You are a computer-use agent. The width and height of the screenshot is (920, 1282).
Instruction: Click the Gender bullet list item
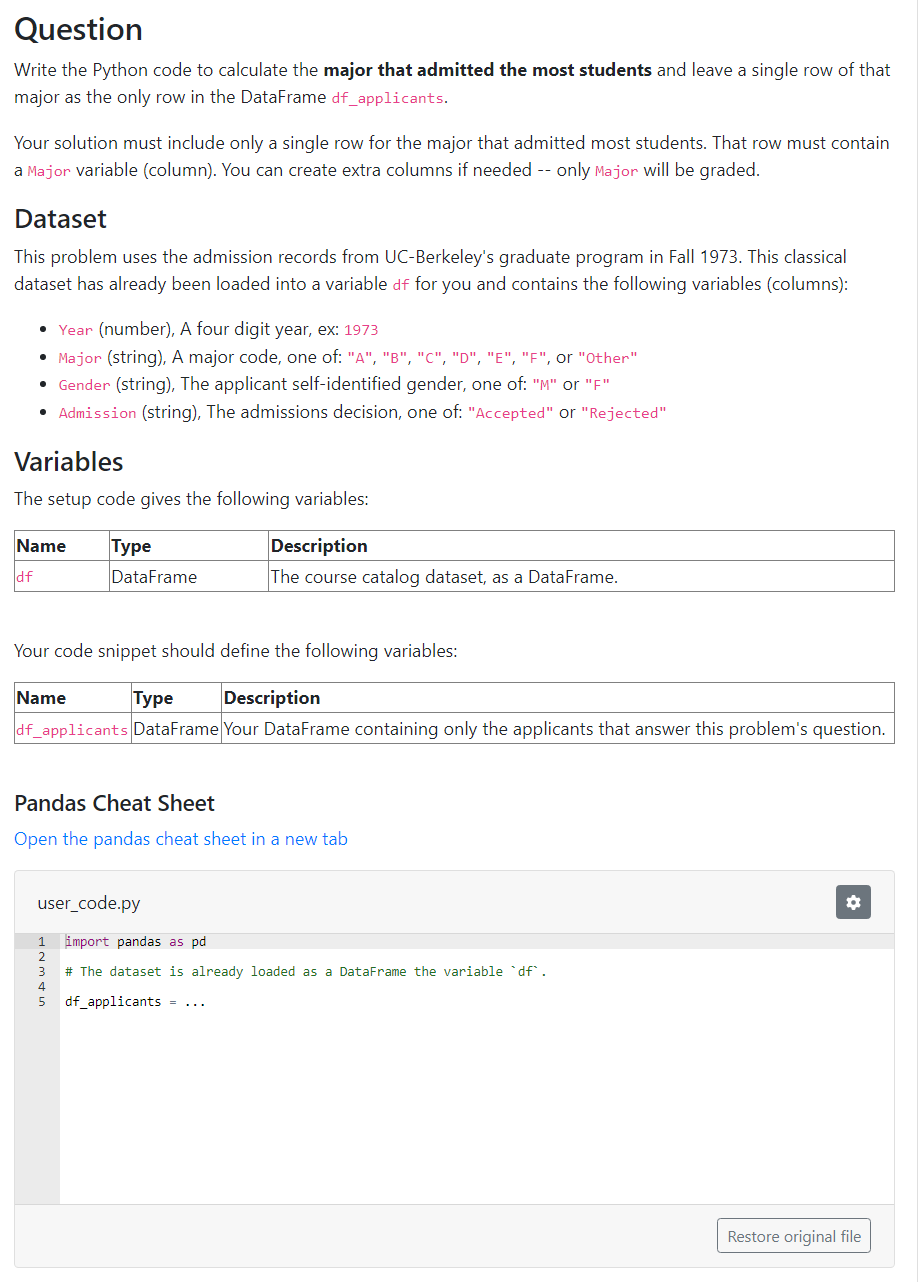(x=84, y=385)
